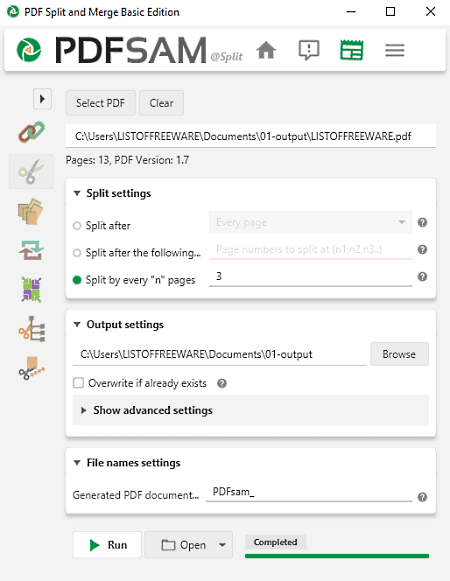Viewport: 450px width, 581px height.
Task: Select Split after the following pages option
Action: tap(77, 253)
